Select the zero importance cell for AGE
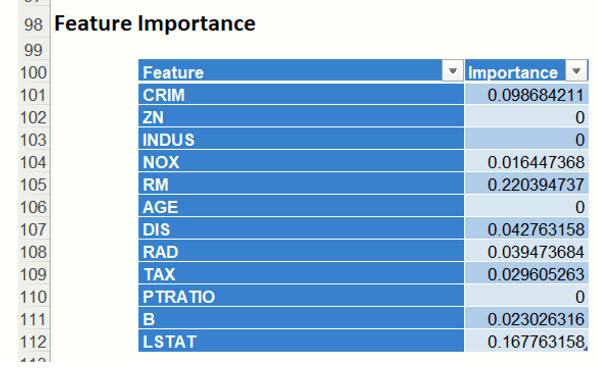 click(526, 207)
